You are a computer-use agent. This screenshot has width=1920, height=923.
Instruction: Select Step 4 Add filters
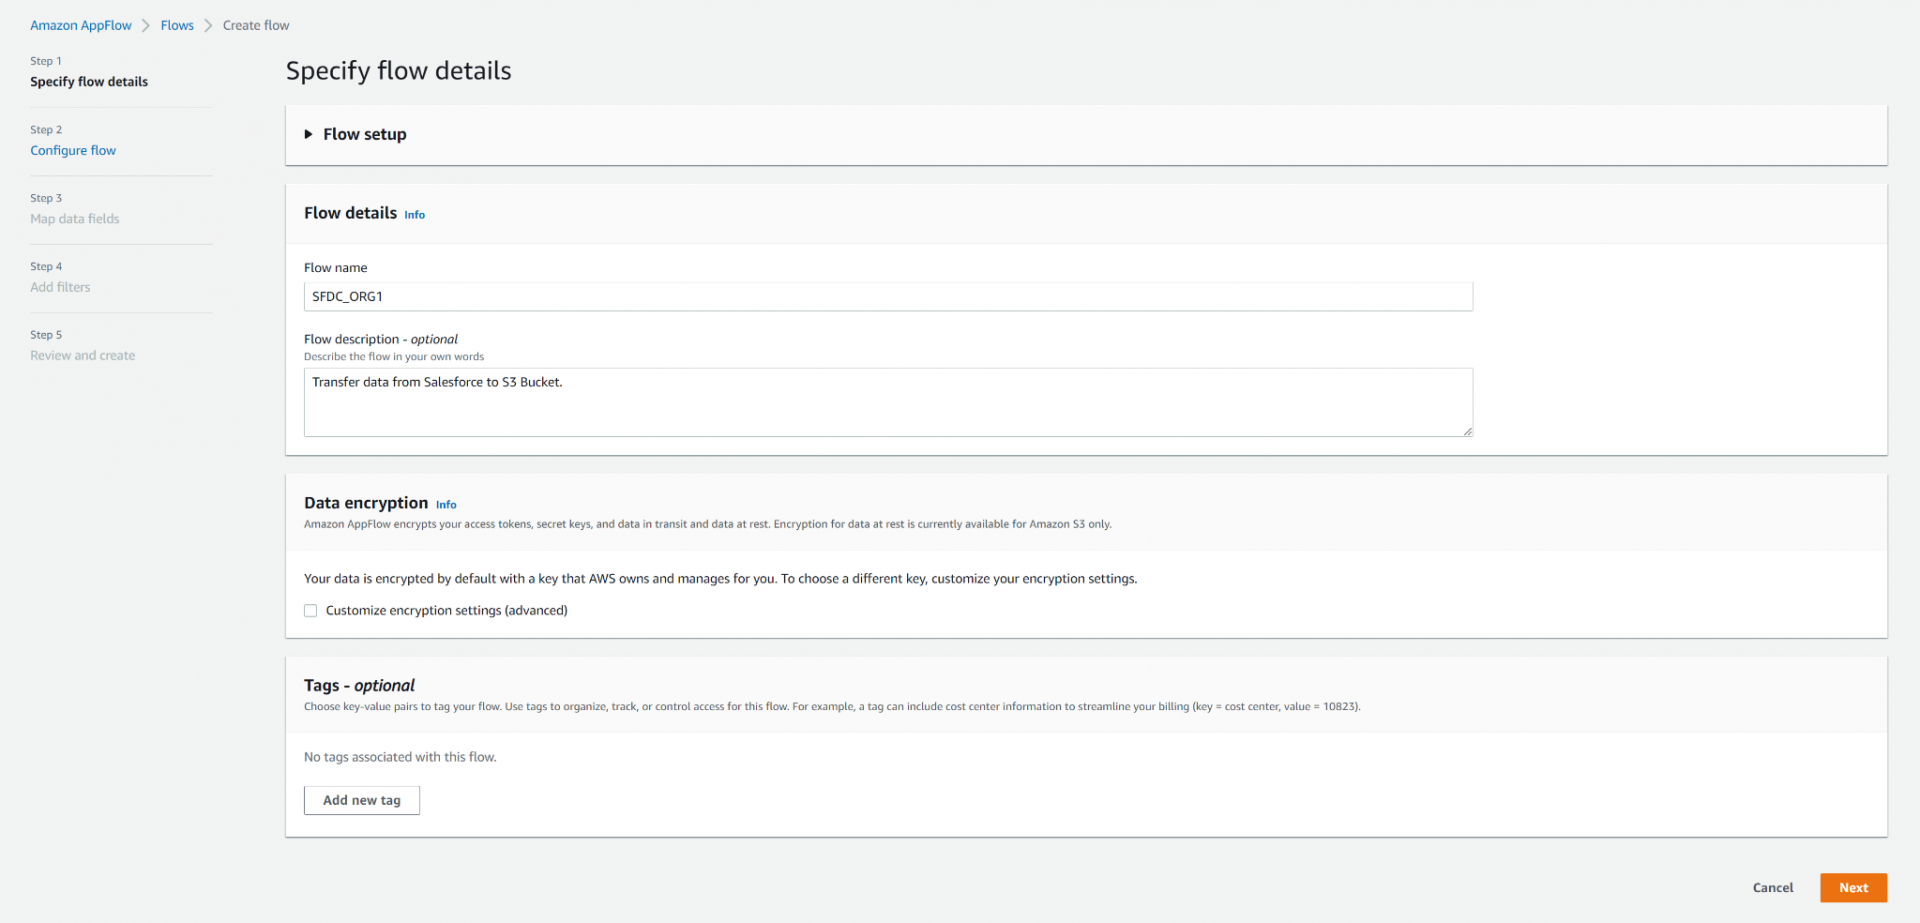click(60, 287)
